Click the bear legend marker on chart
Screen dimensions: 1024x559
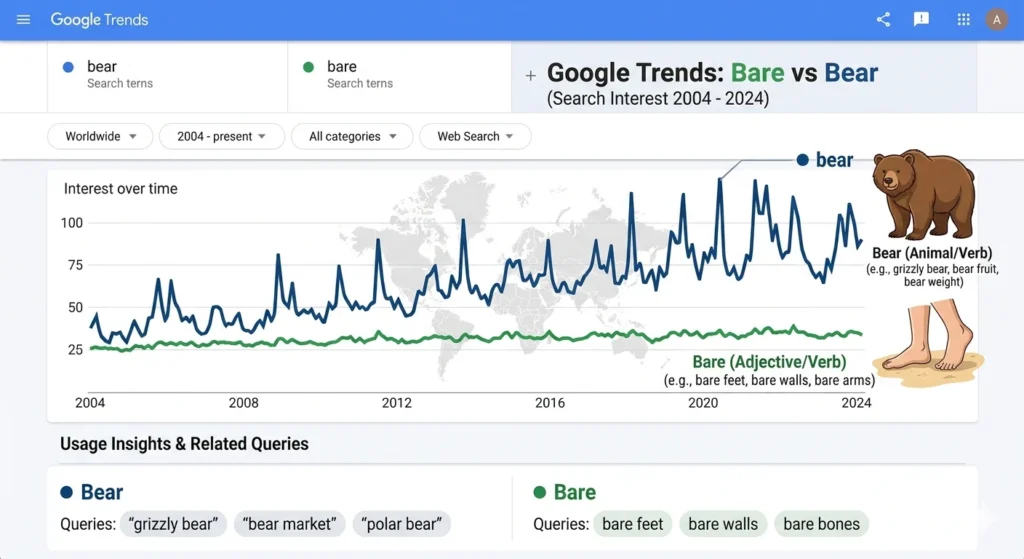[803, 160]
